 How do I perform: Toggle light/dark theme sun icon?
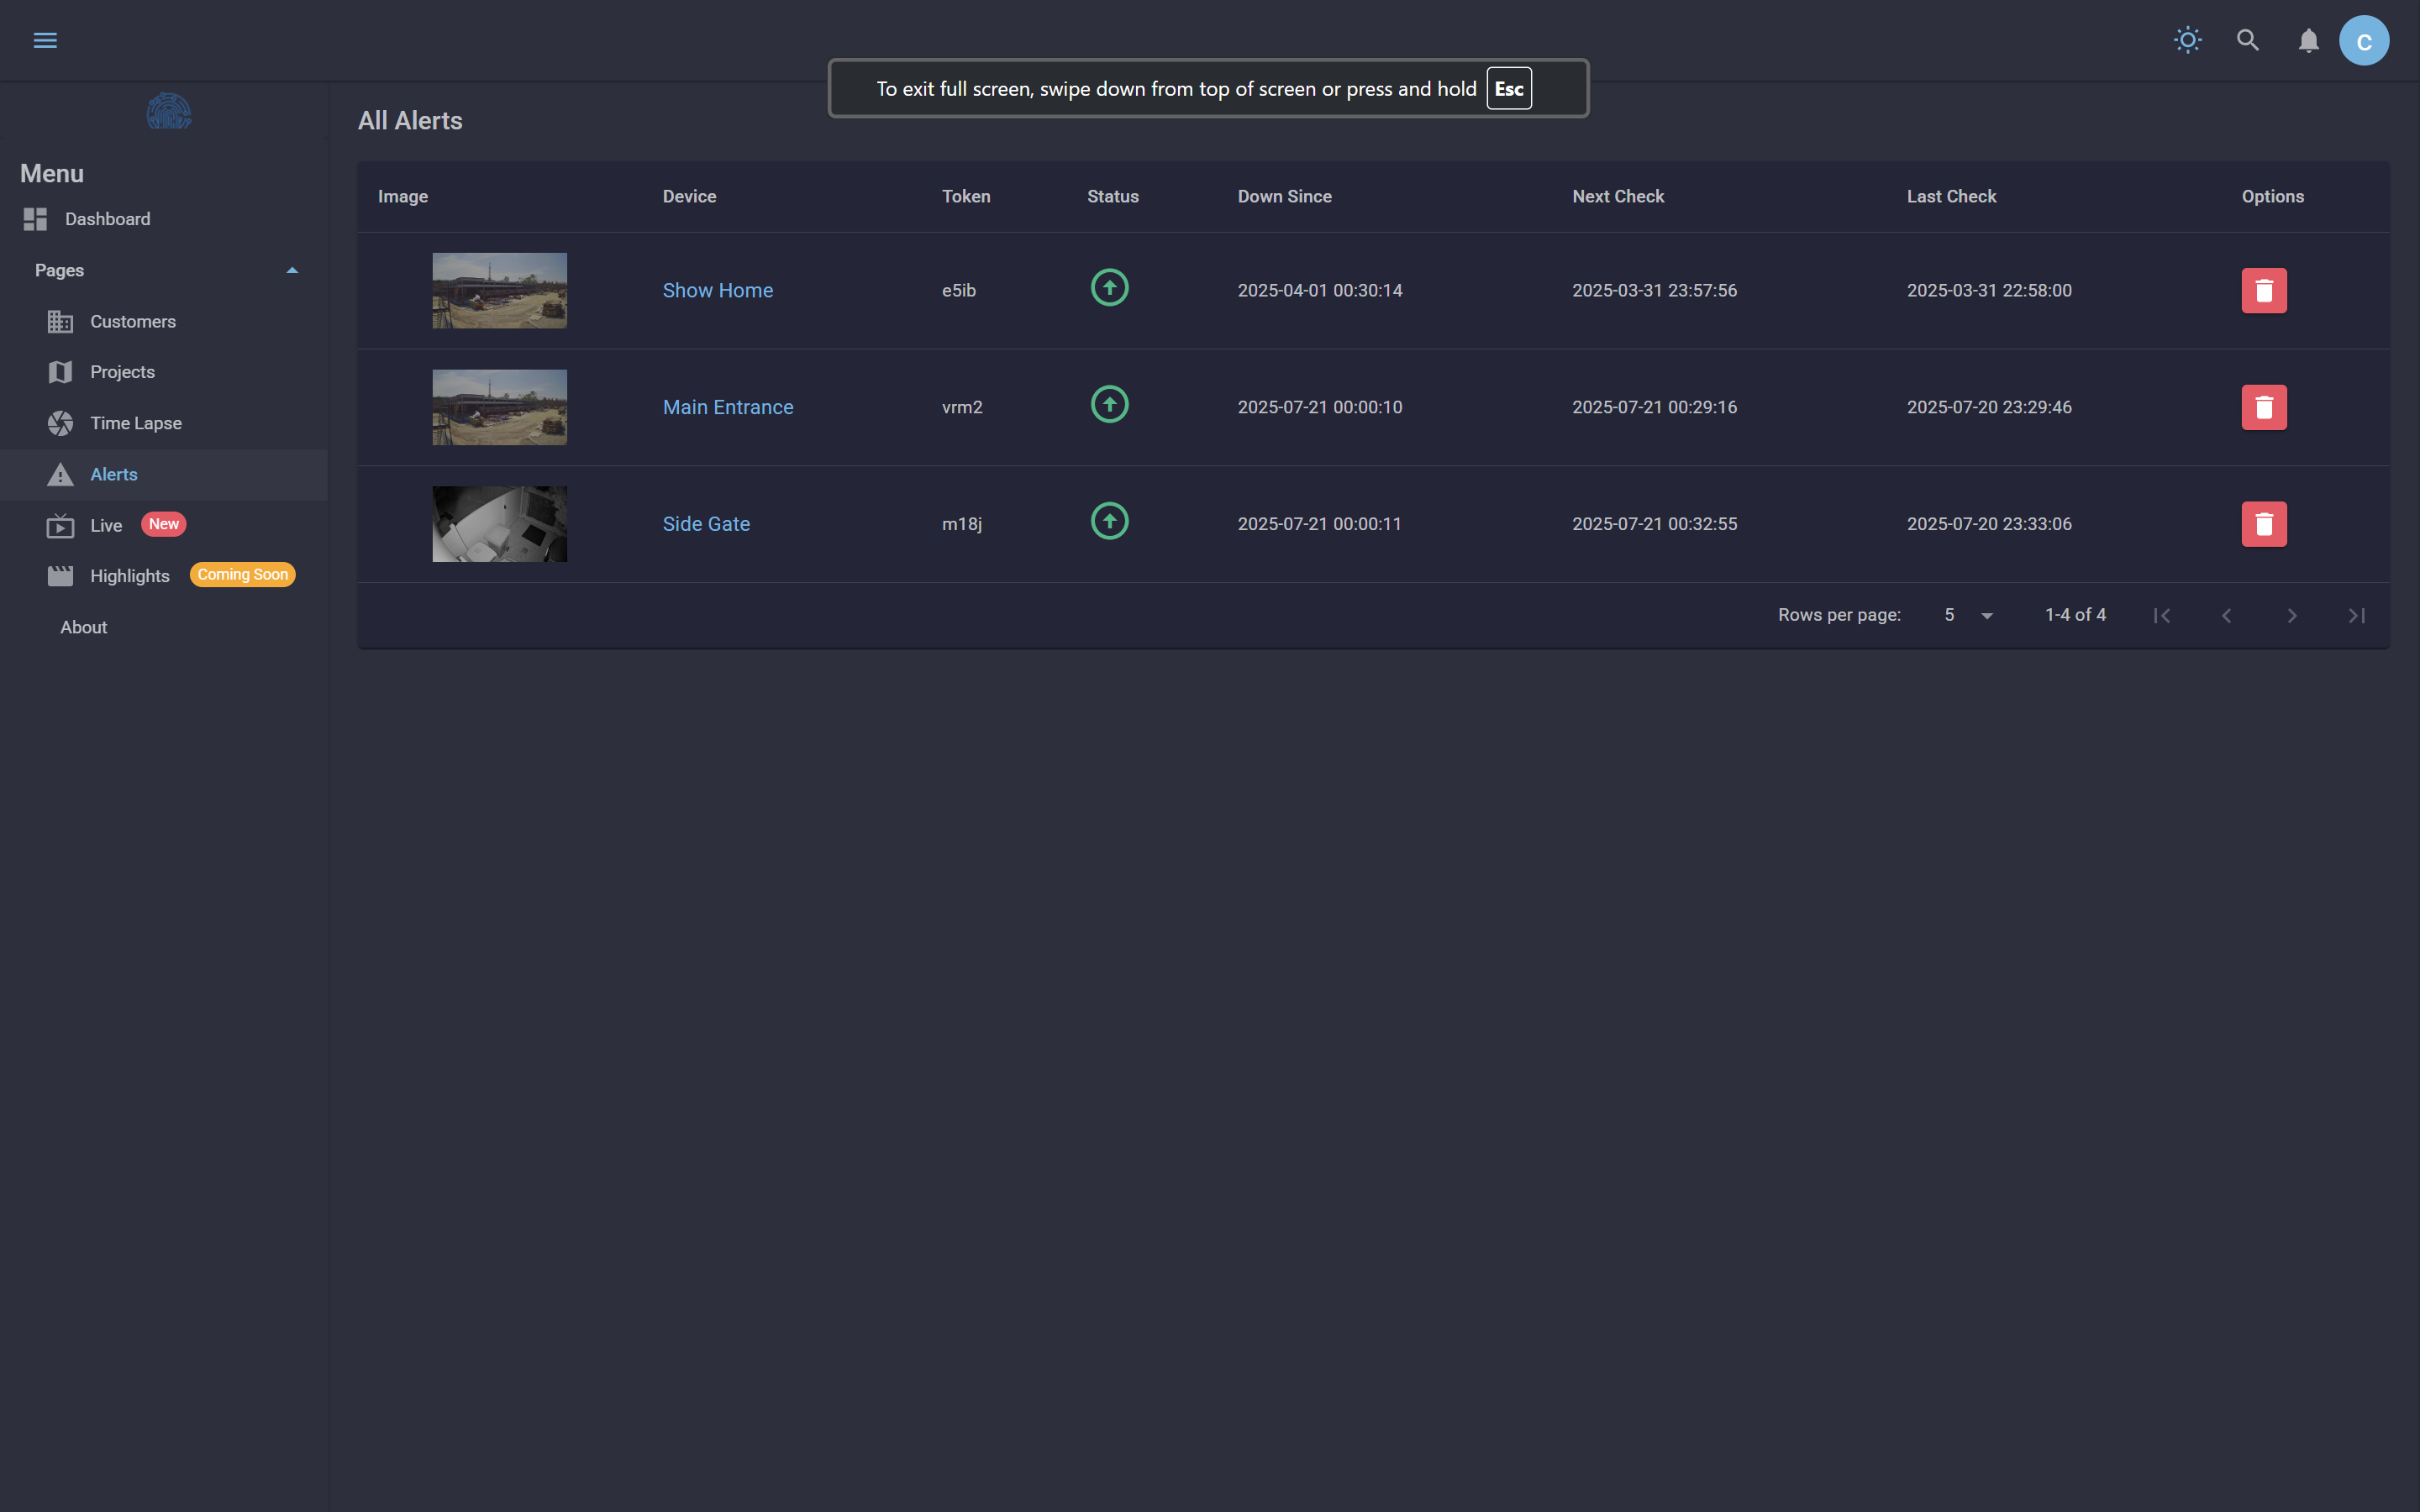(x=2187, y=40)
